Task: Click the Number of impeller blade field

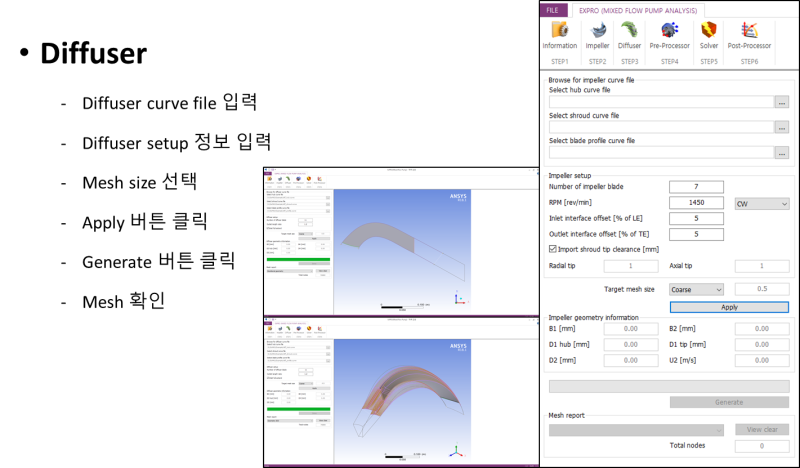Action: pos(696,187)
